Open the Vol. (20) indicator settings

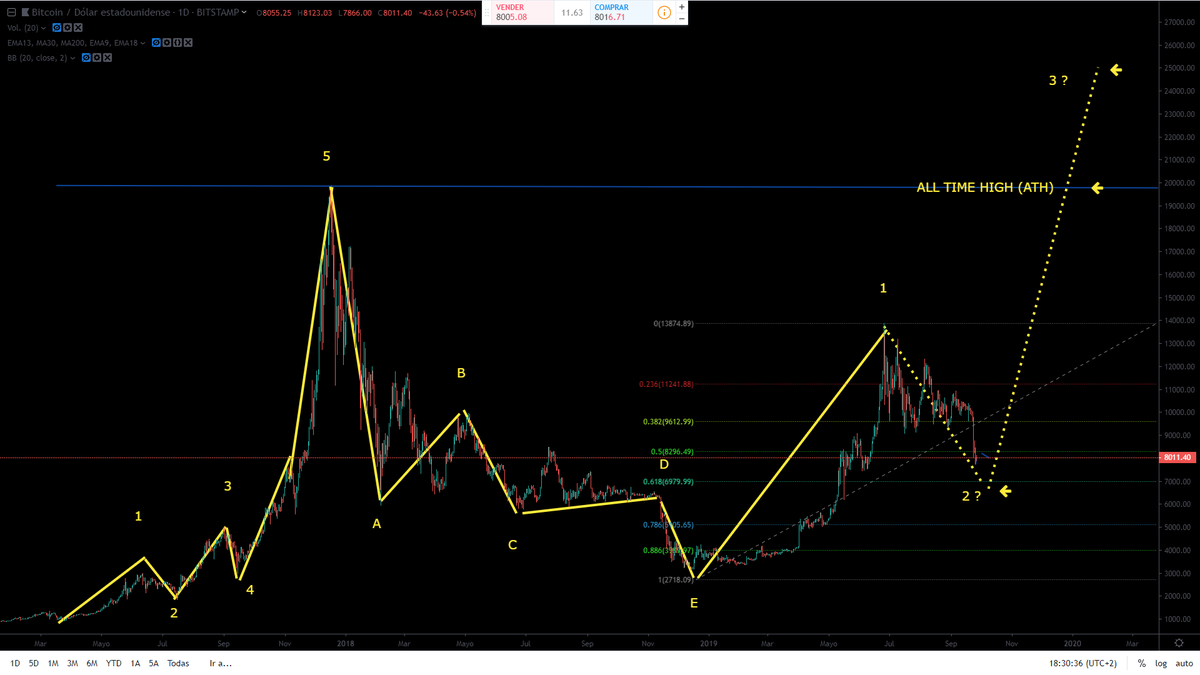coord(67,28)
